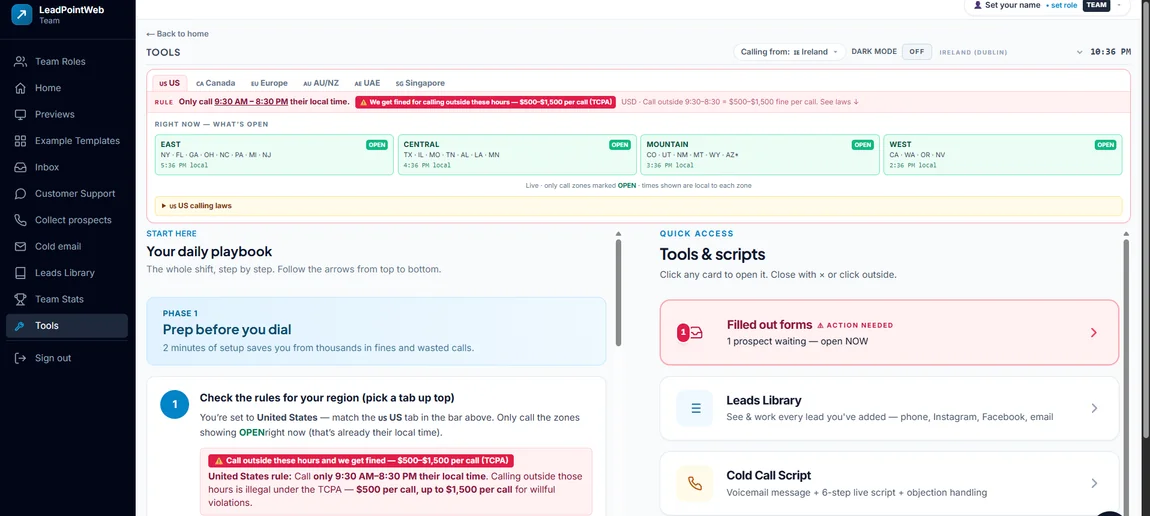Click the 10:36 PM clock text
1150x516 pixels.
1110,52
